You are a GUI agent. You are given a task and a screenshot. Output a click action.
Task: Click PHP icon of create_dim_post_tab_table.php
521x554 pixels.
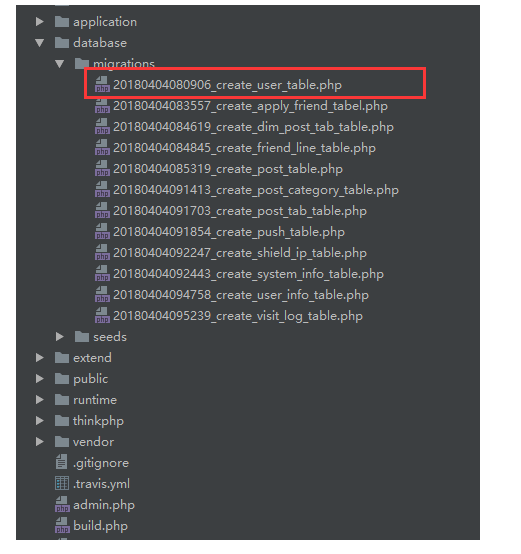pos(102,127)
